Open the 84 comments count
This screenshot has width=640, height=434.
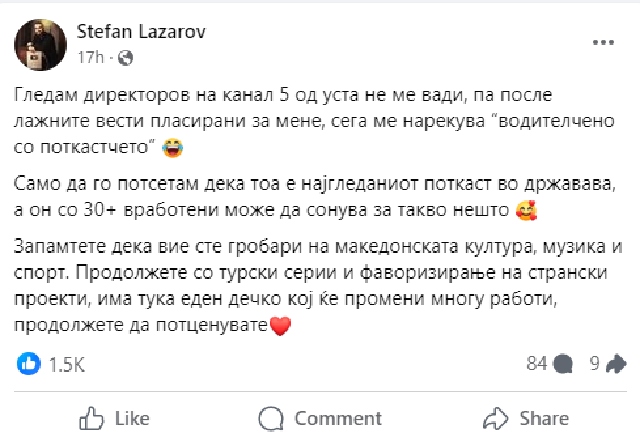[x=536, y=364]
